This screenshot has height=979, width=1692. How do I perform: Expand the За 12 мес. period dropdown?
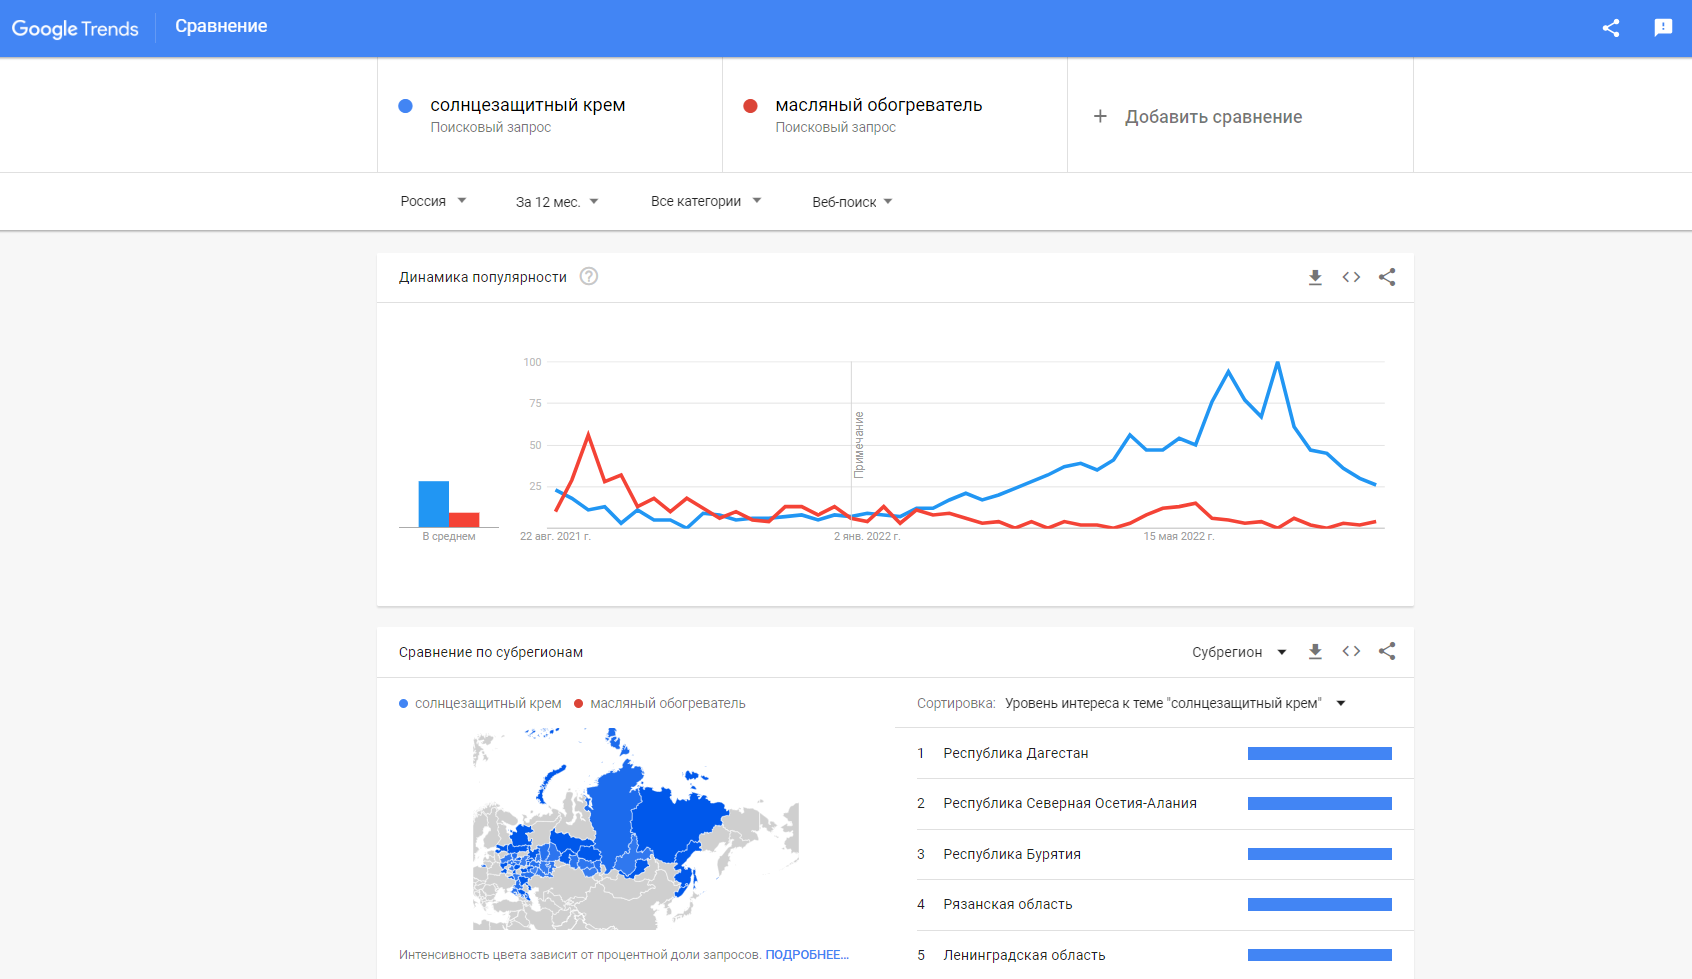tap(557, 202)
